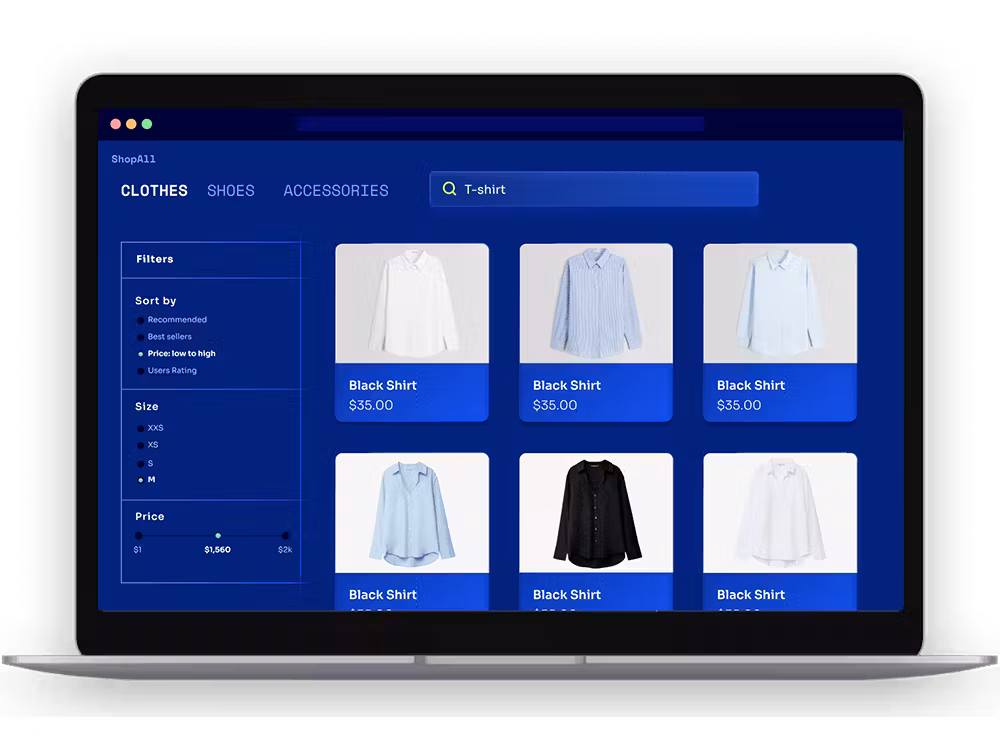Click the Size heading

tap(147, 406)
